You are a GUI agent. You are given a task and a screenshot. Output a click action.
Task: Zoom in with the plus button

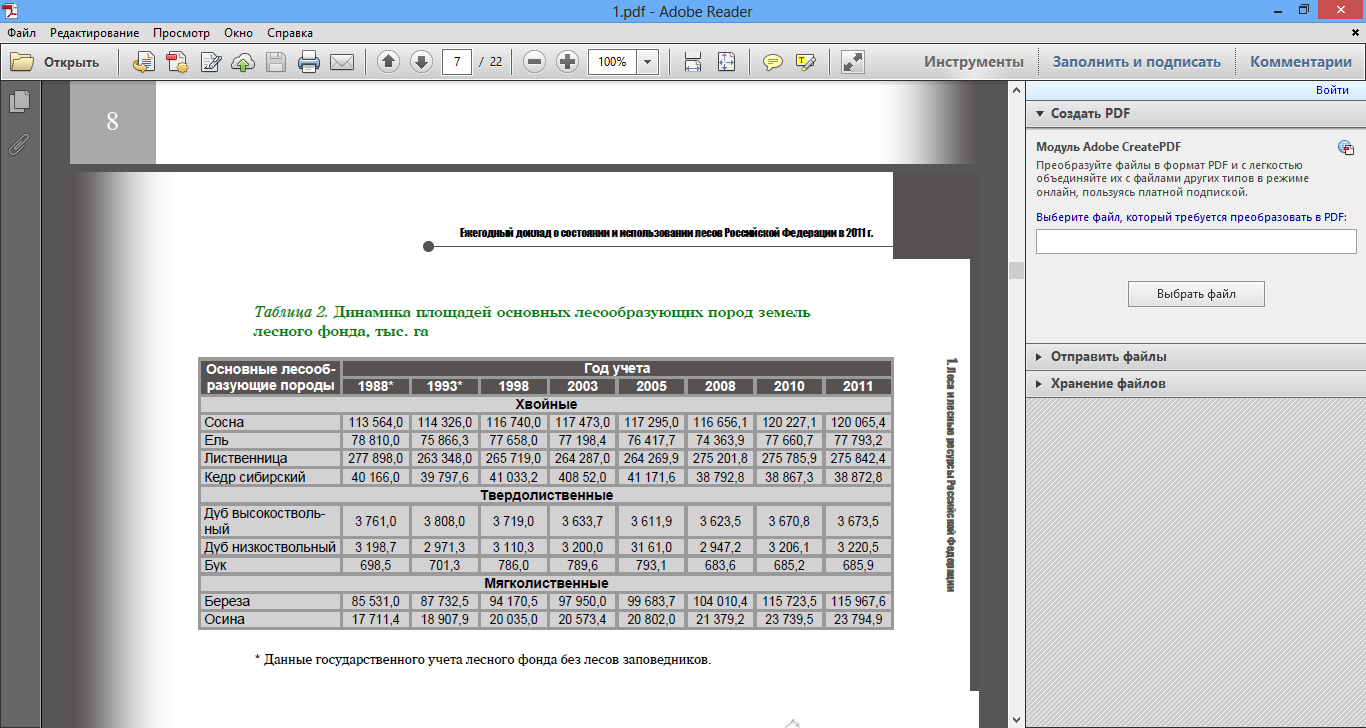coord(567,62)
